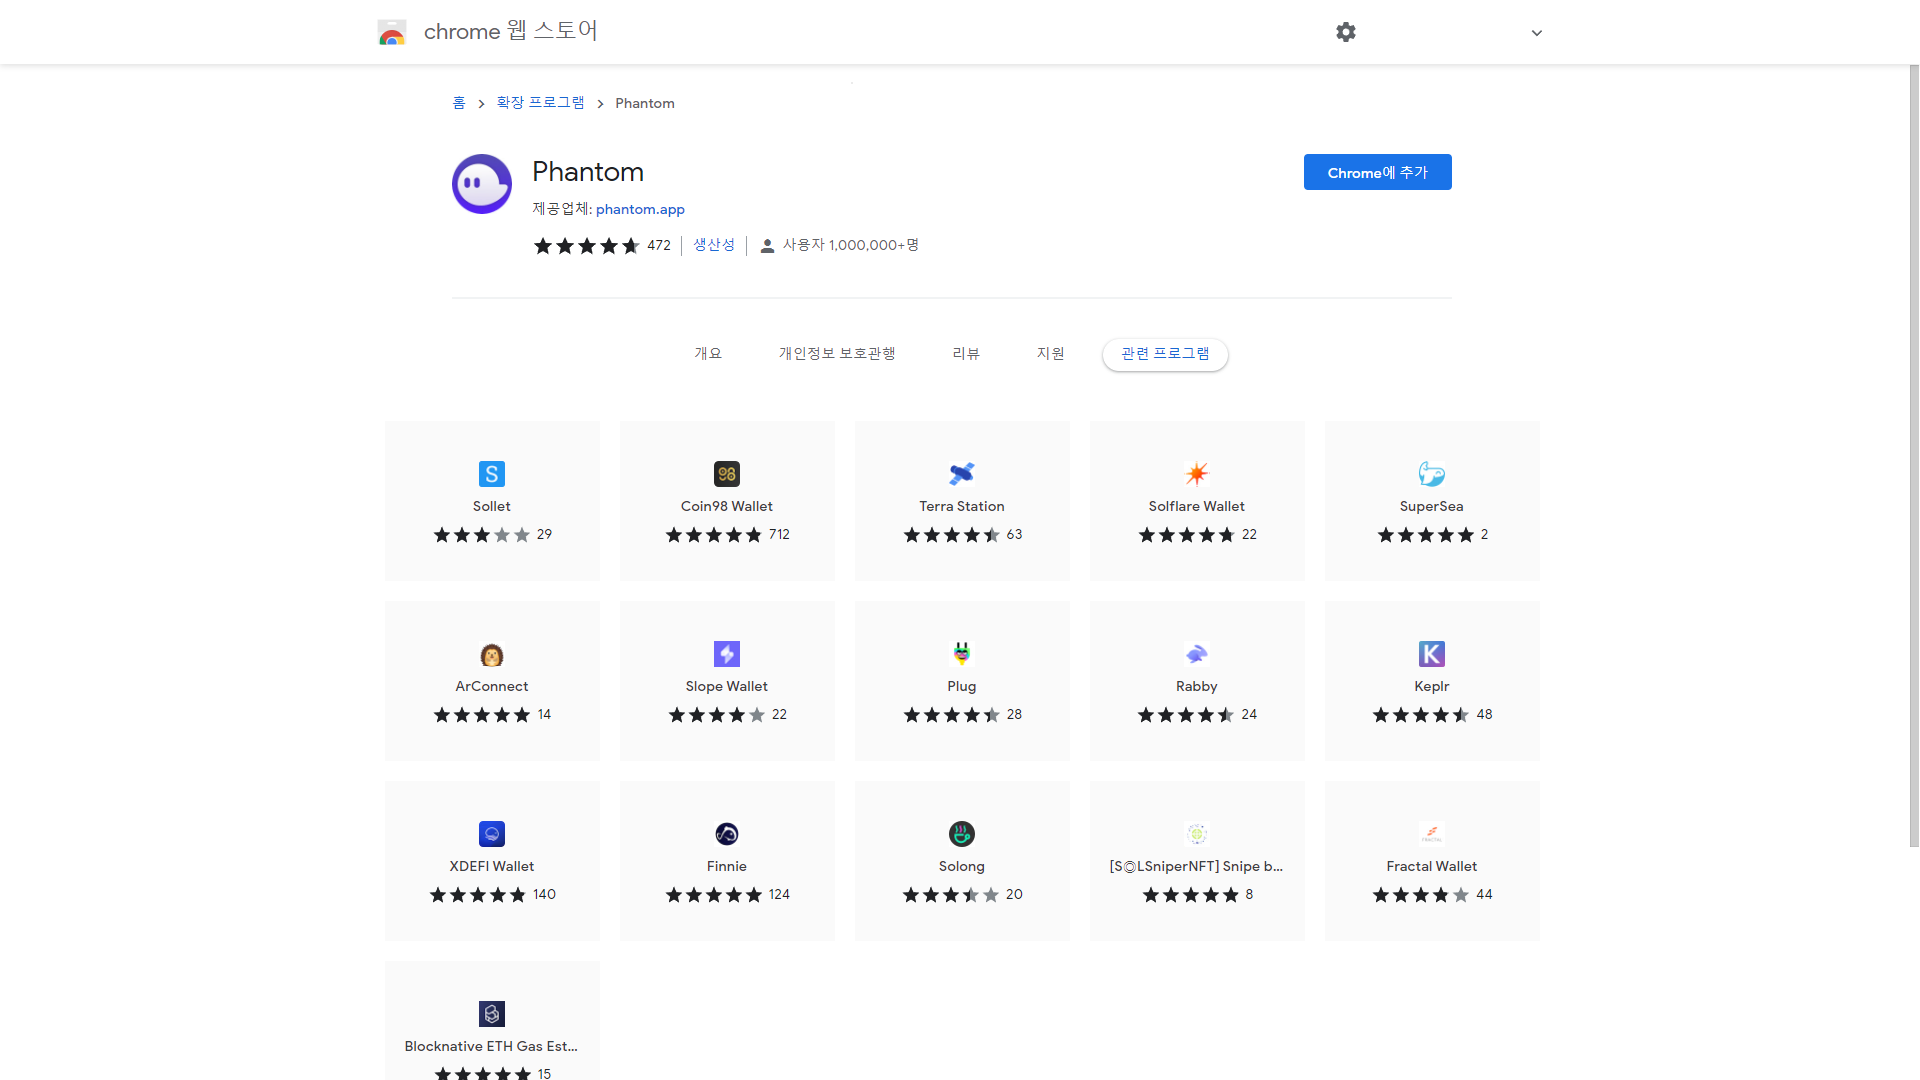1920x1080 pixels.
Task: Click the Phantom ghost logo
Action: (x=482, y=184)
